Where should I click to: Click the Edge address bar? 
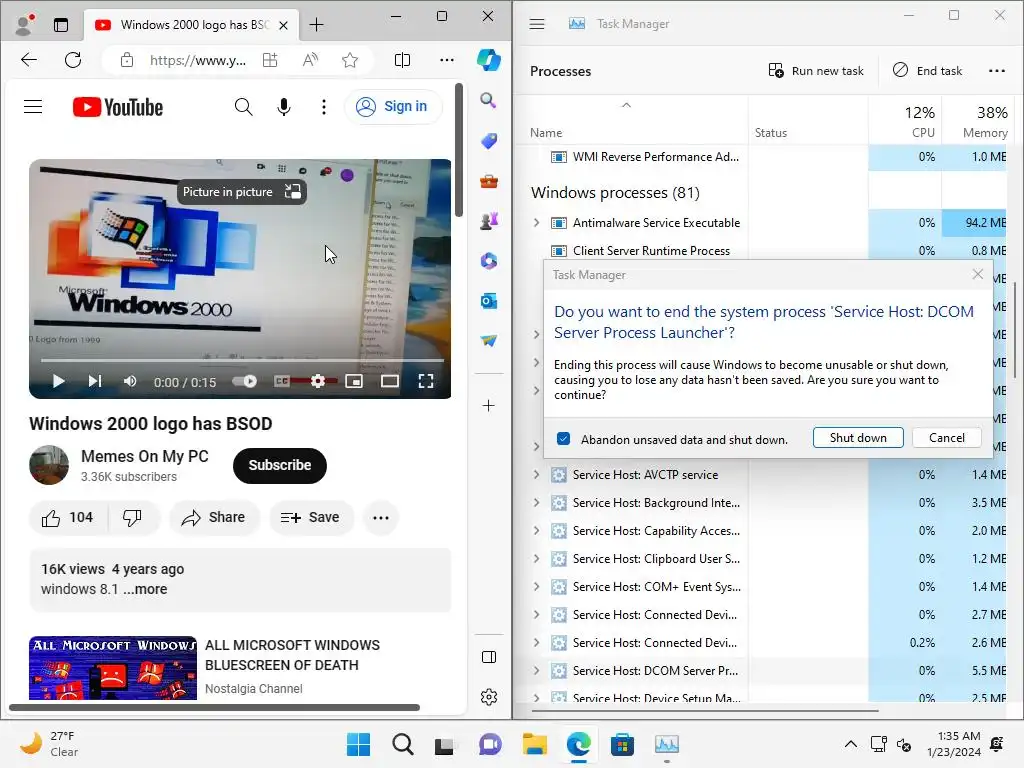coord(197,60)
